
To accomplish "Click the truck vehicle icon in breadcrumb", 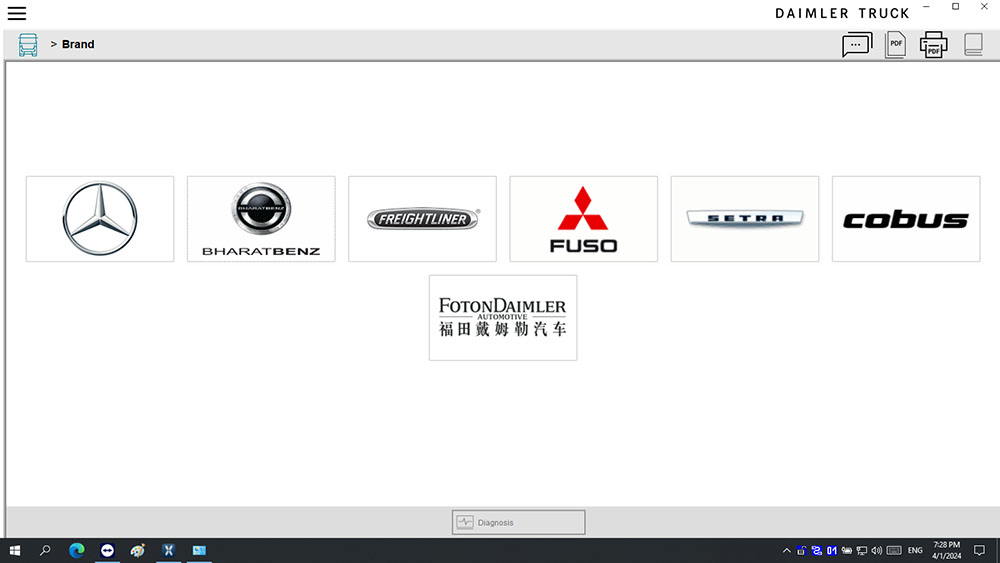I will [x=27, y=45].
